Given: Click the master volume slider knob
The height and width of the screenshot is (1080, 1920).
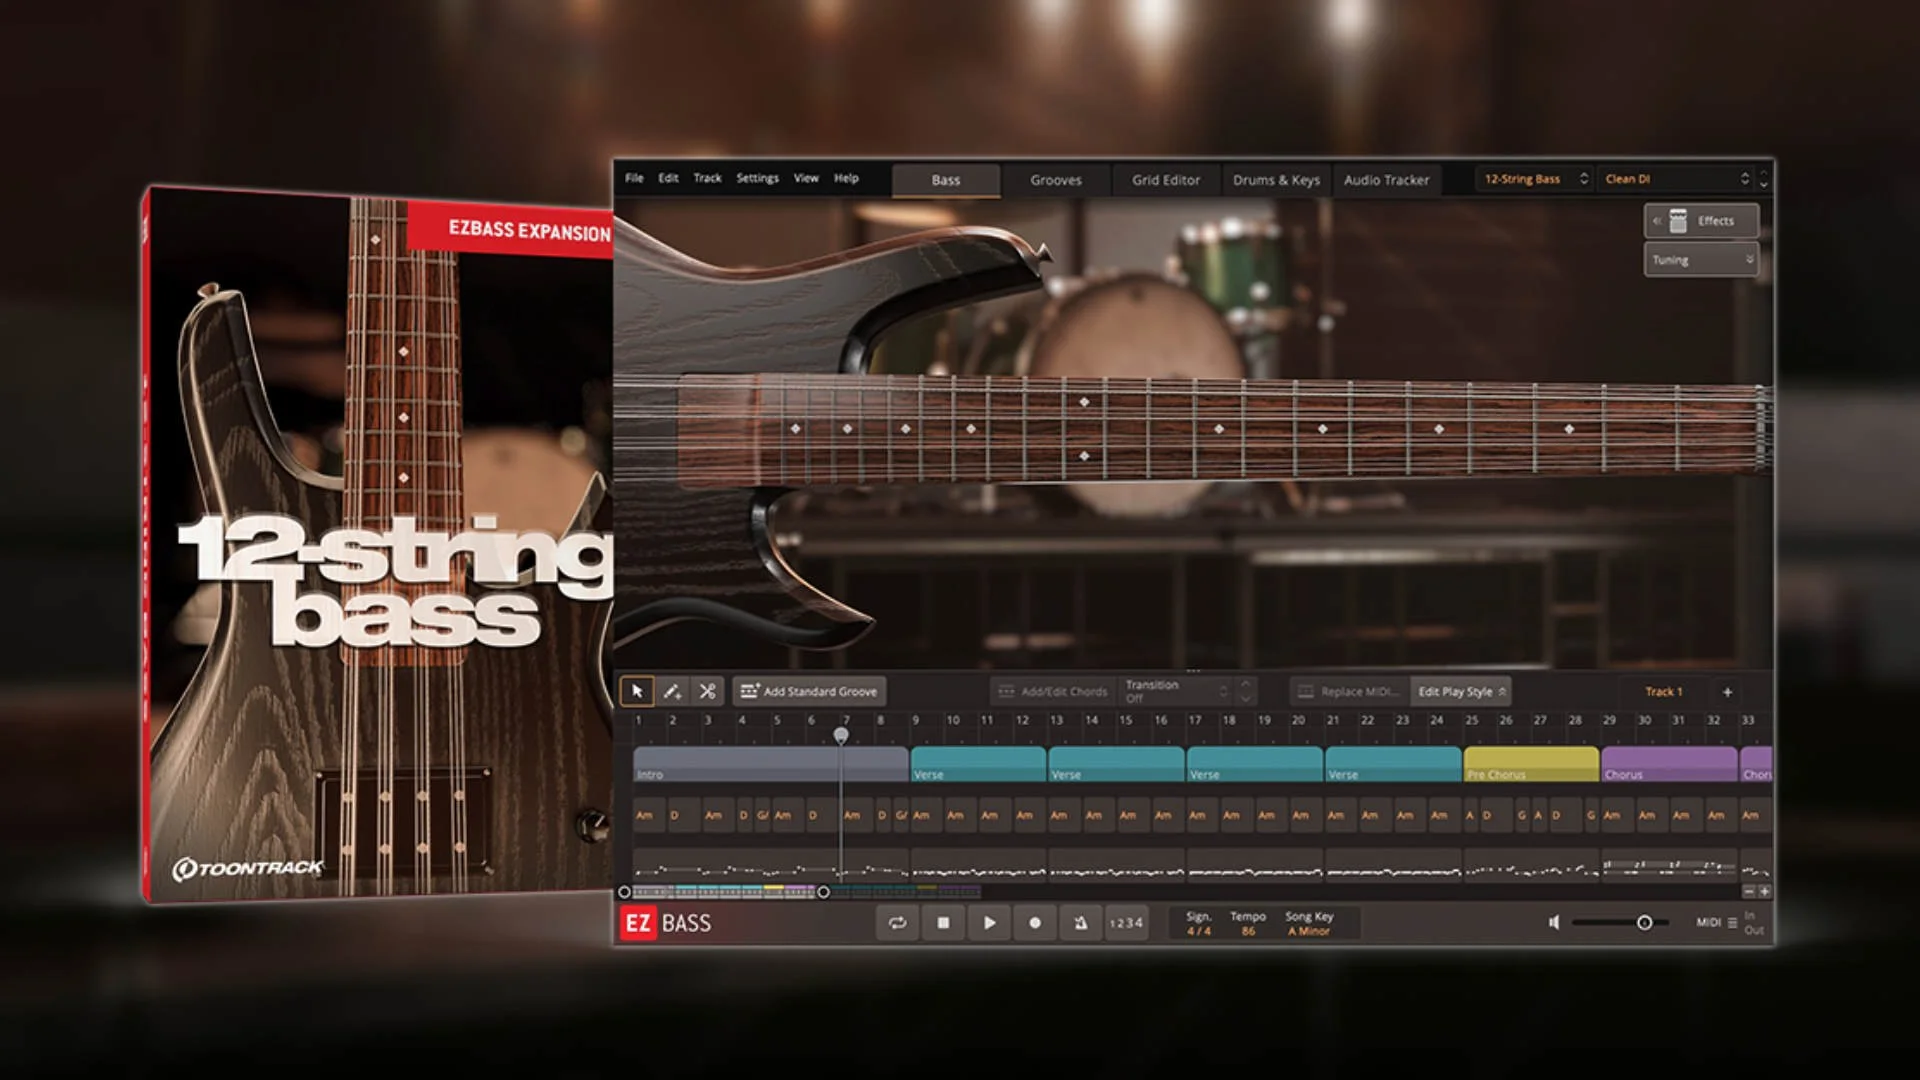Looking at the screenshot, I should [1644, 922].
